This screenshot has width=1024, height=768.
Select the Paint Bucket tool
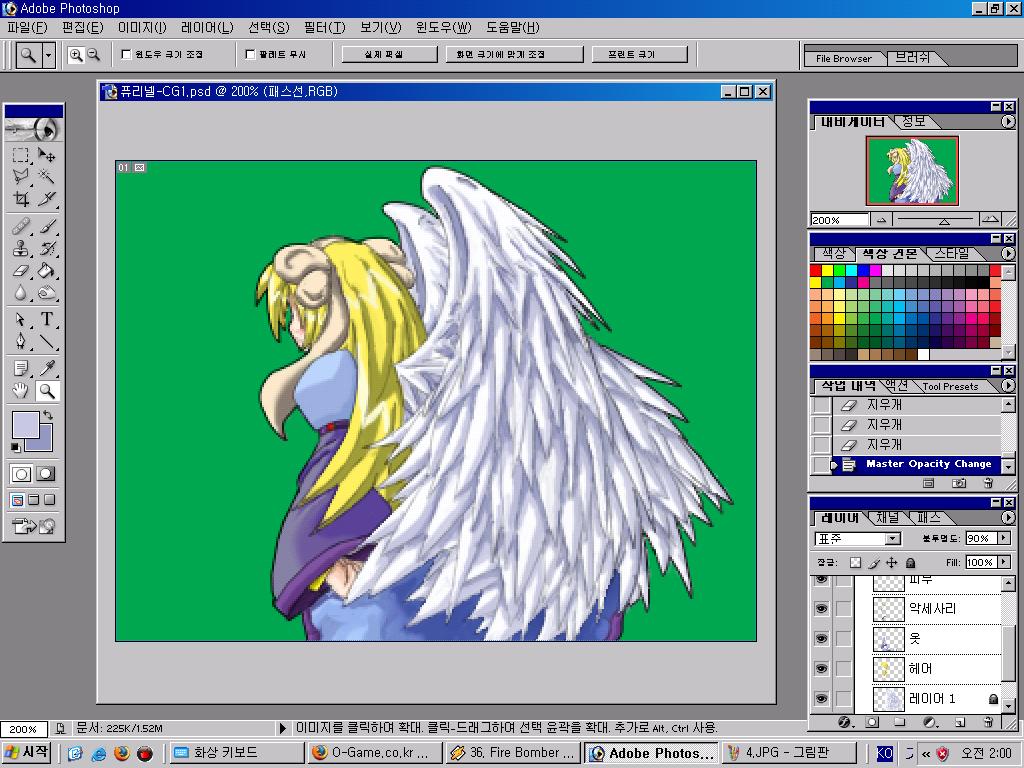46,270
